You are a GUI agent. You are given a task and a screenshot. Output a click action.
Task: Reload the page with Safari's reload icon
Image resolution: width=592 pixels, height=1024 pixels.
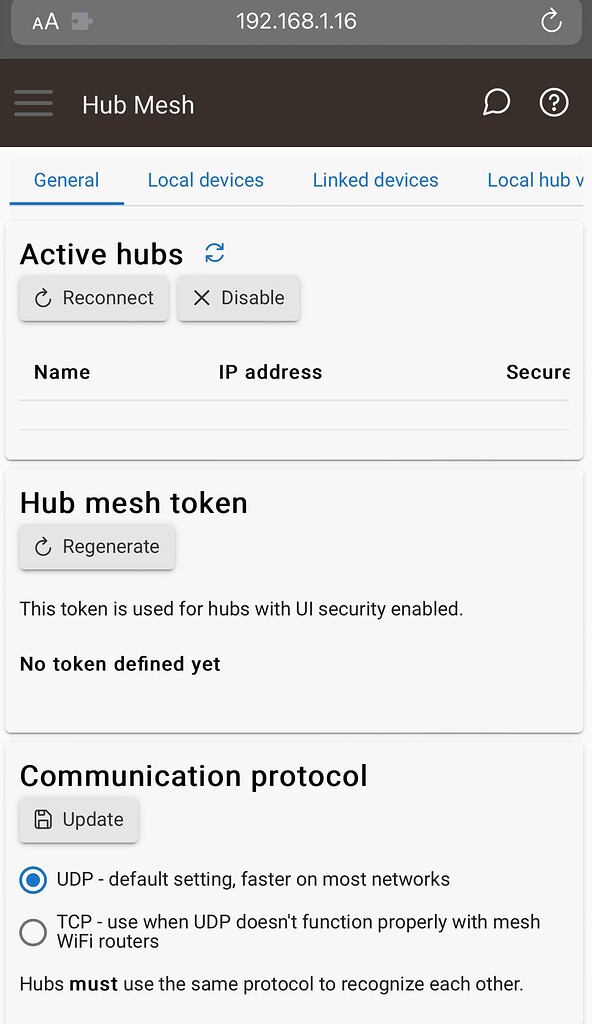[x=551, y=20]
